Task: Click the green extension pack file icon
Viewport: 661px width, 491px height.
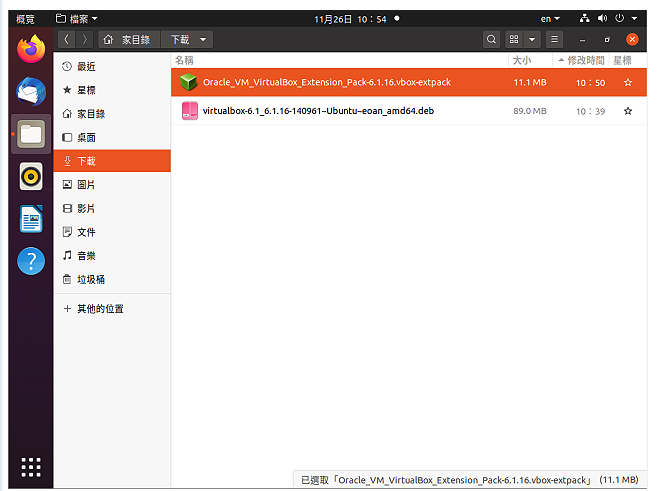Action: (189, 82)
